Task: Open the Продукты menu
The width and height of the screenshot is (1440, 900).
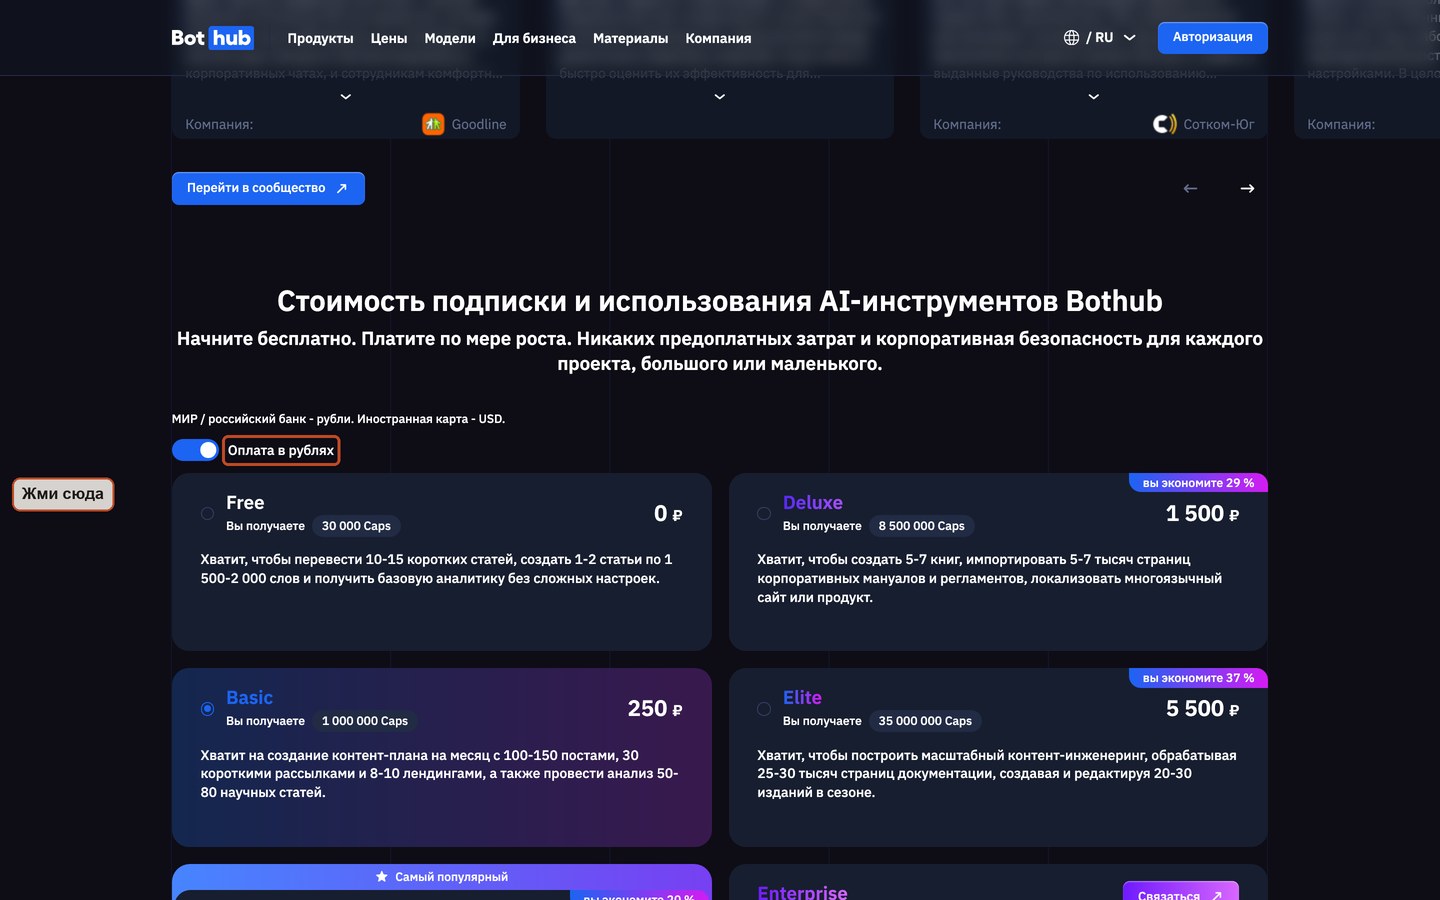Action: (320, 38)
